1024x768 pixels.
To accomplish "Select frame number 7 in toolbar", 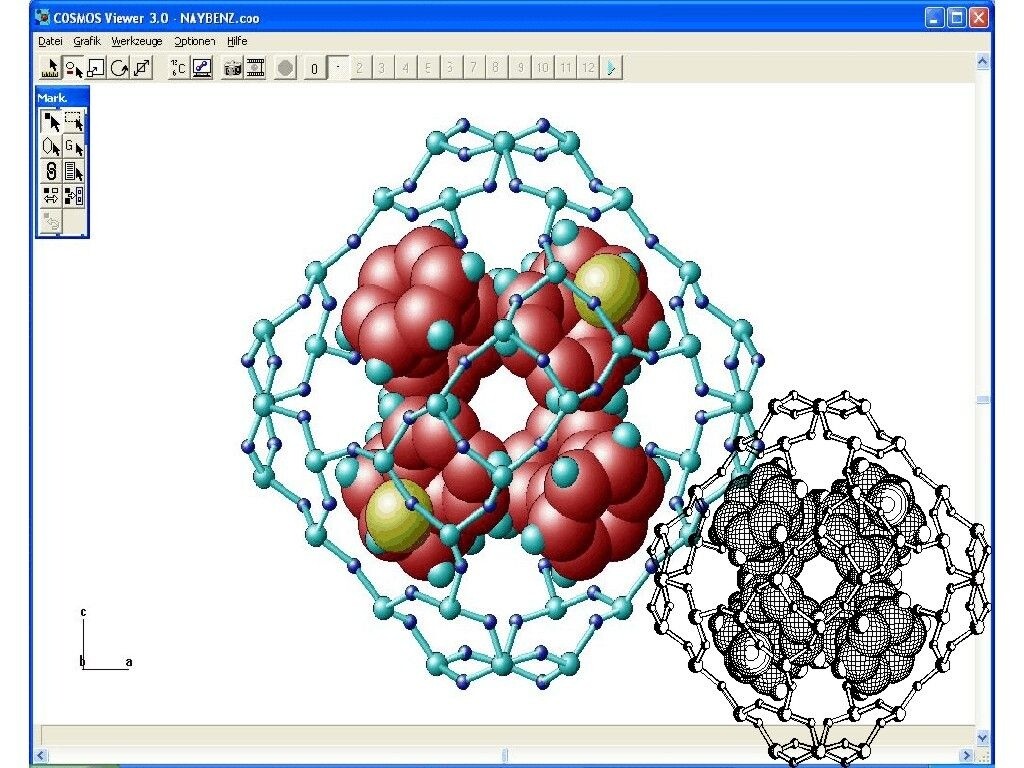I will click(473, 67).
